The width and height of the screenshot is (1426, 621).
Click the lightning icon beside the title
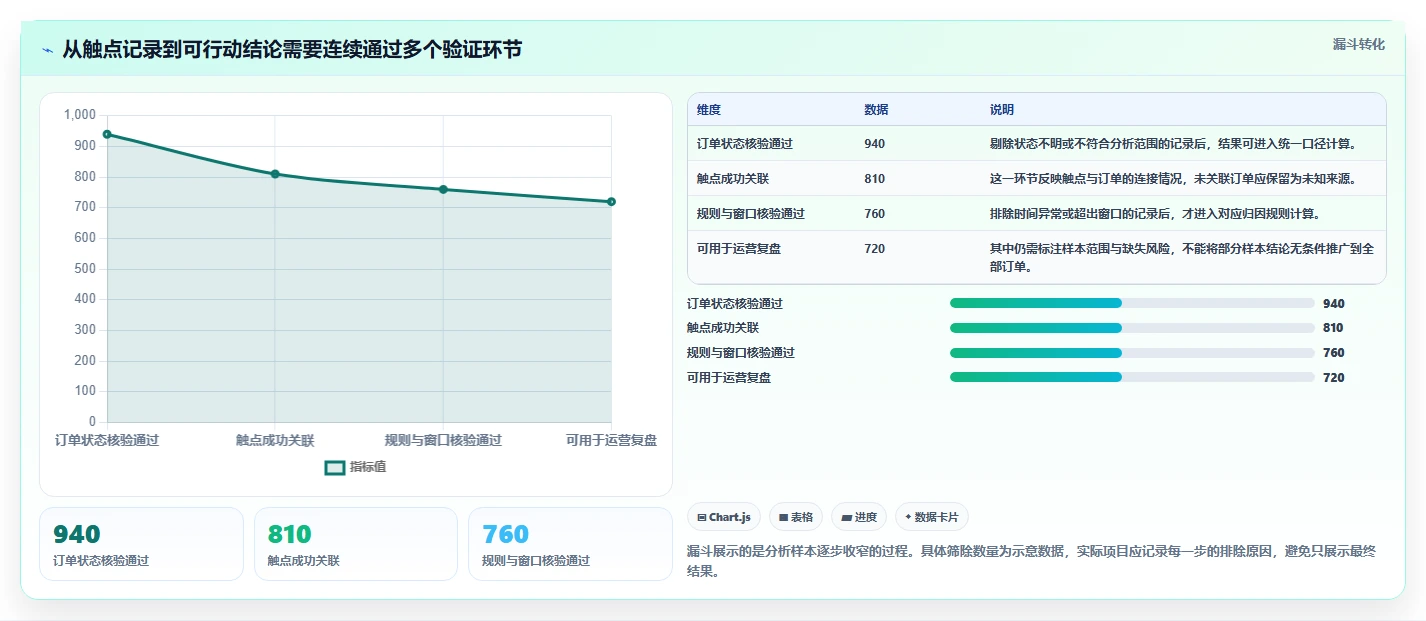pos(47,50)
